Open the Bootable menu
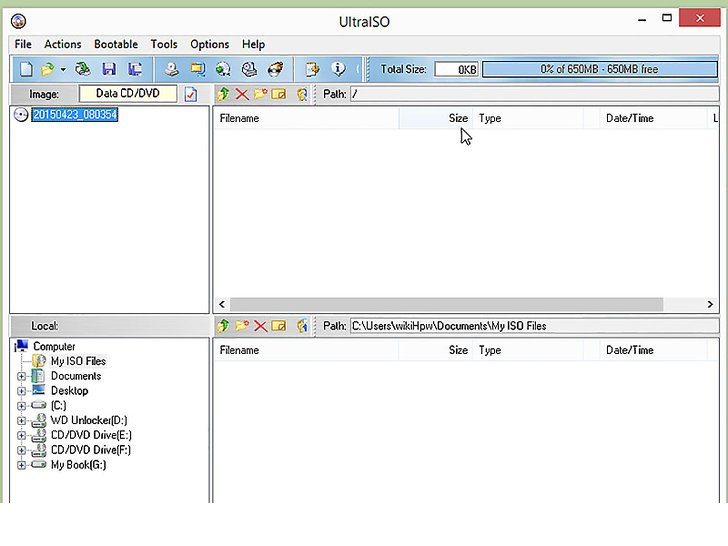Screen dimensions: 728x546 pos(116,44)
